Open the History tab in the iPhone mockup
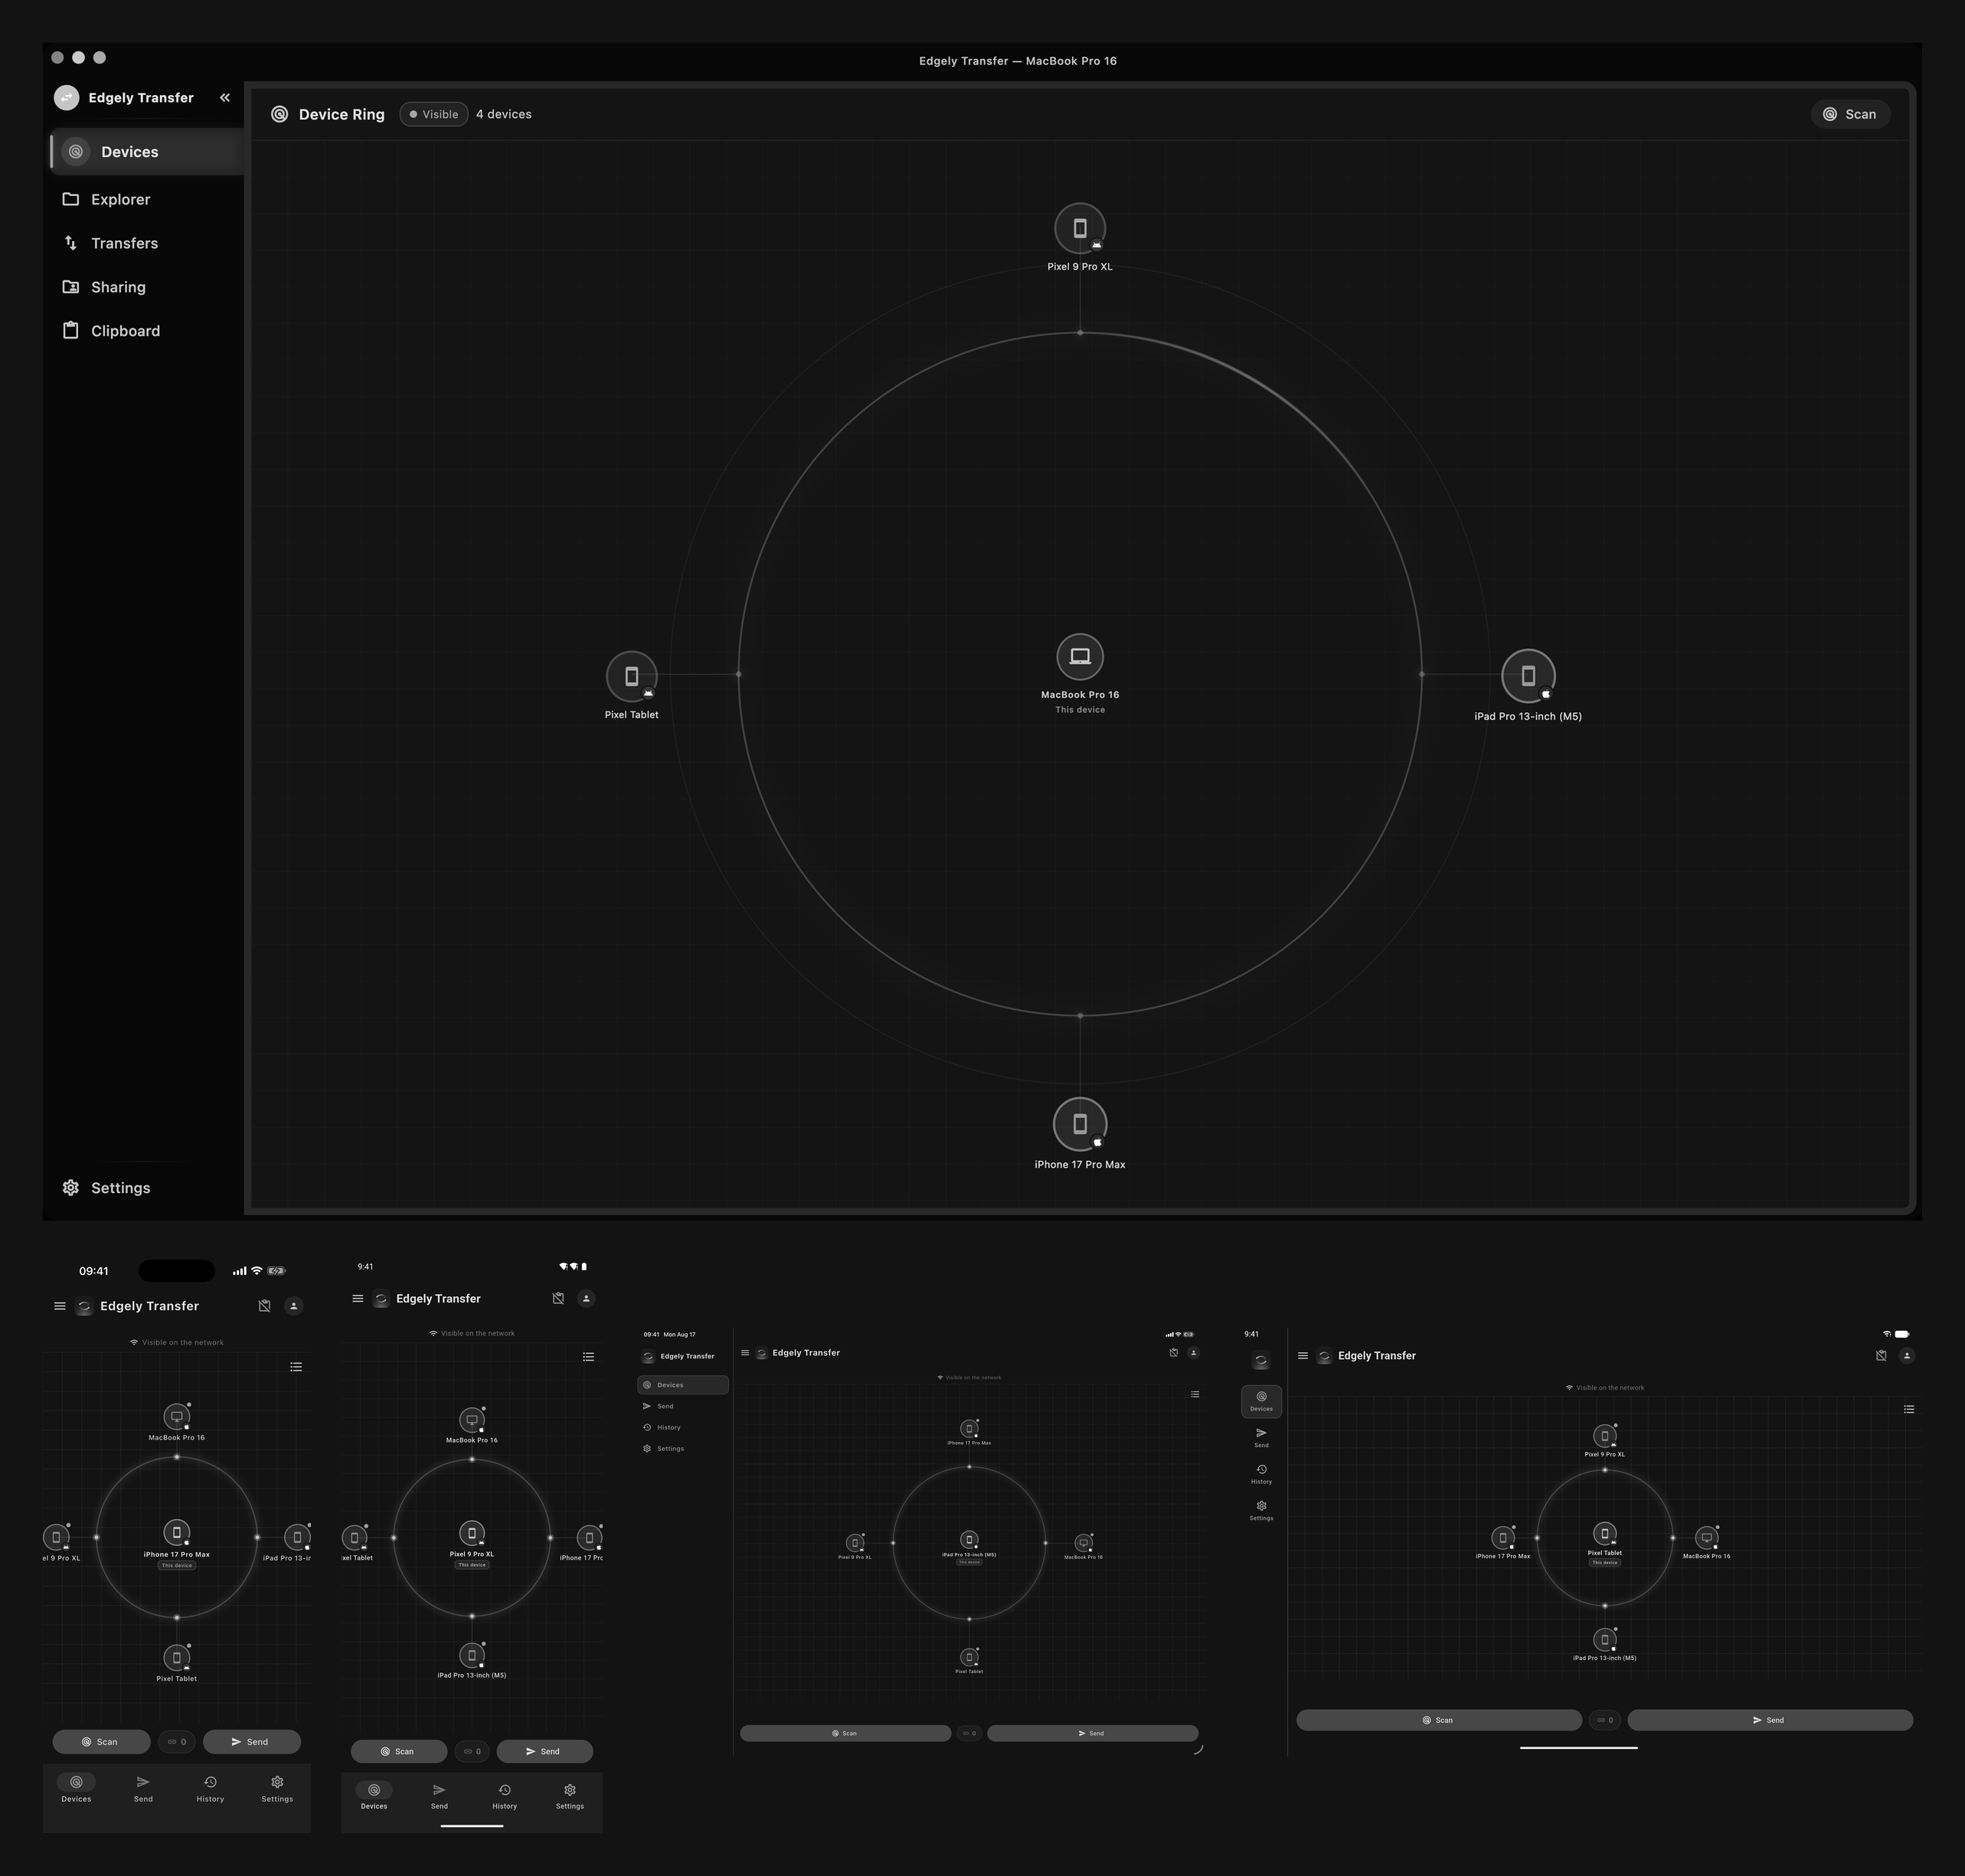Screen dimensions: 1965x1876 (210, 1789)
